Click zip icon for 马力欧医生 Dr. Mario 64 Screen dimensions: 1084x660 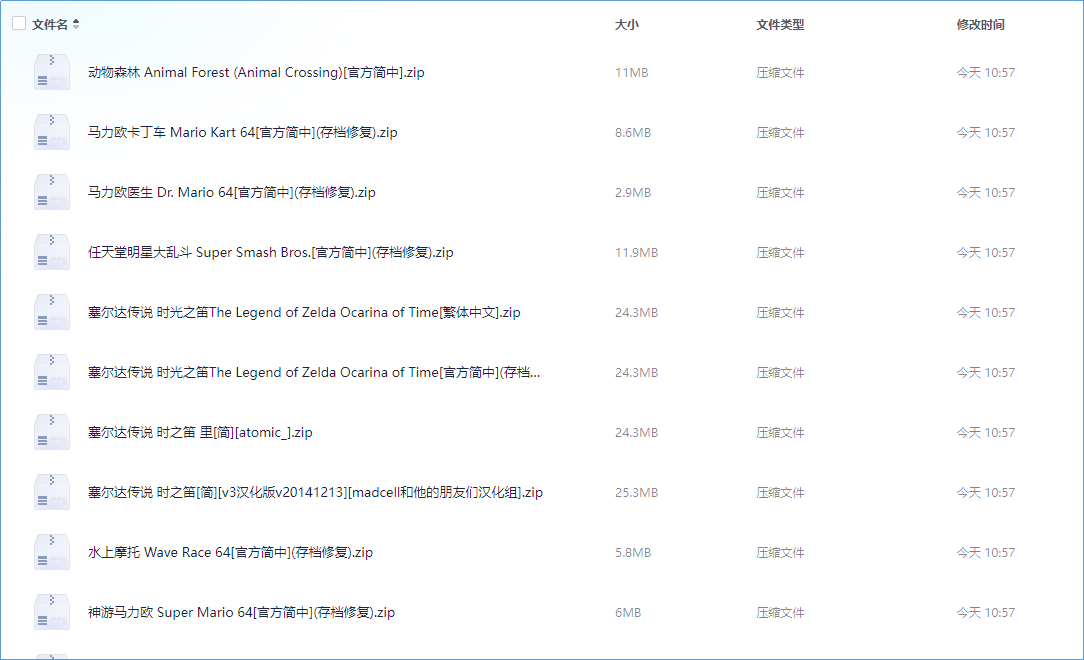point(52,192)
